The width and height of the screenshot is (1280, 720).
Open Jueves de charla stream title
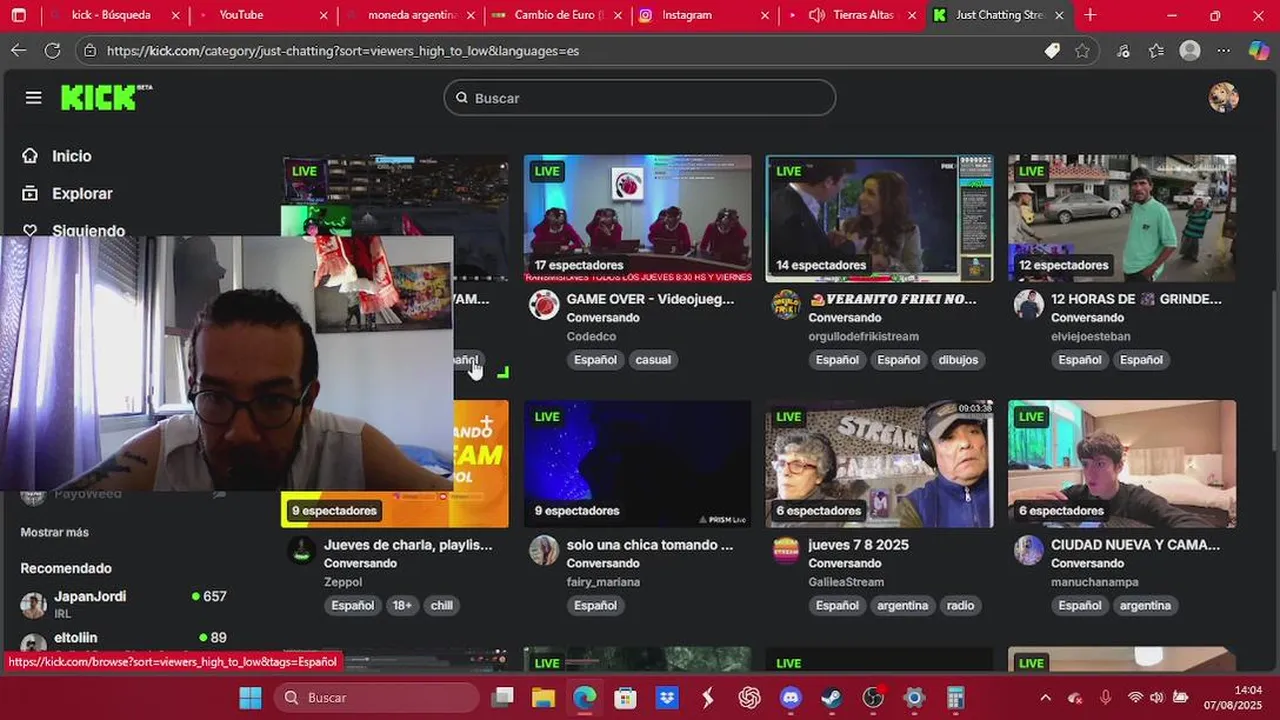[408, 545]
